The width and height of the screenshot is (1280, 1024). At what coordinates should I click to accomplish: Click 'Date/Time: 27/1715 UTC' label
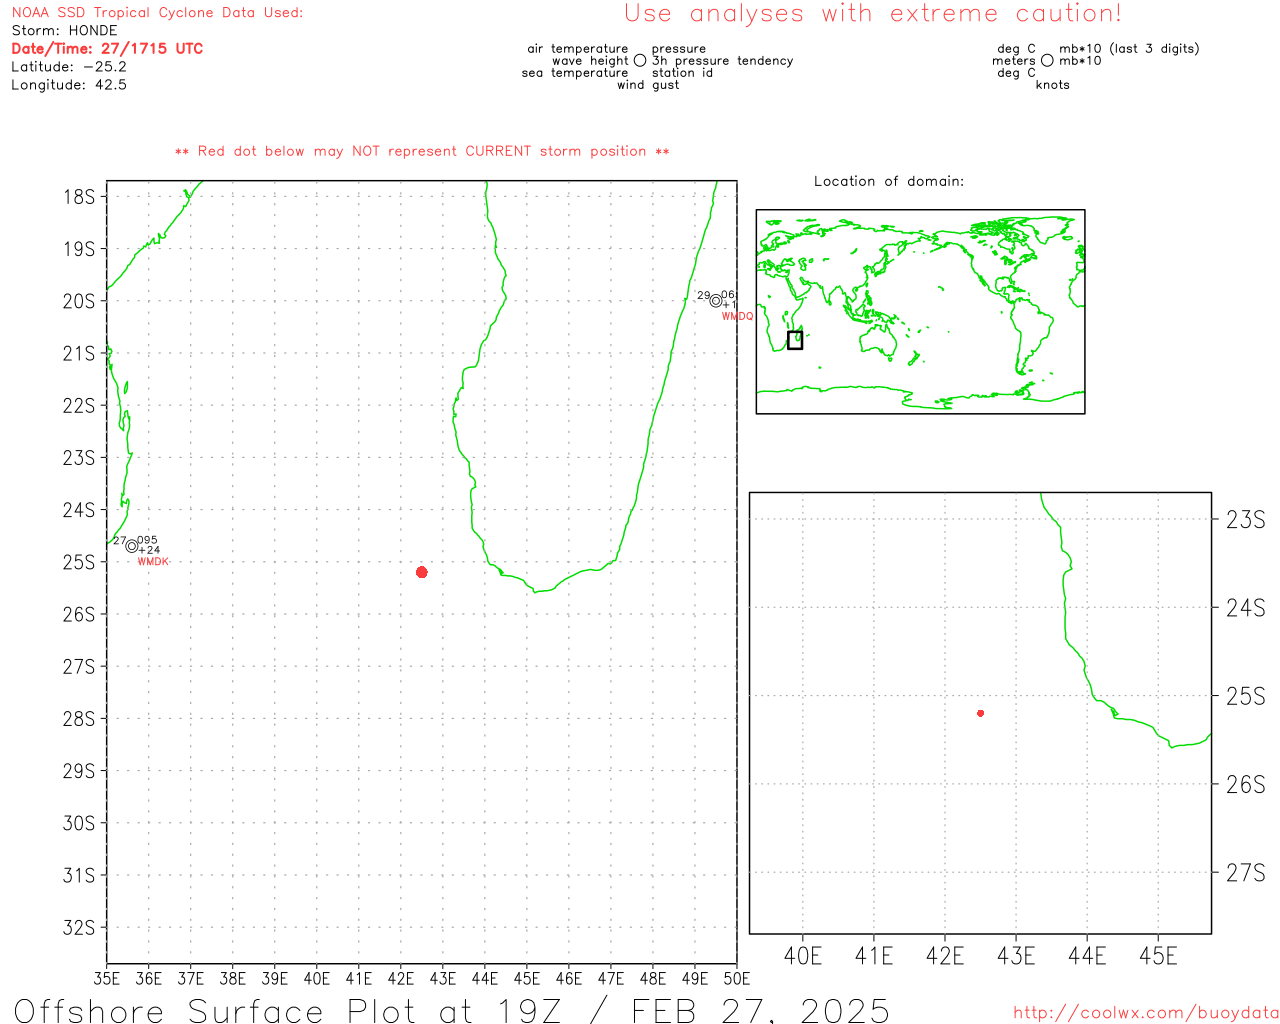click(x=107, y=49)
